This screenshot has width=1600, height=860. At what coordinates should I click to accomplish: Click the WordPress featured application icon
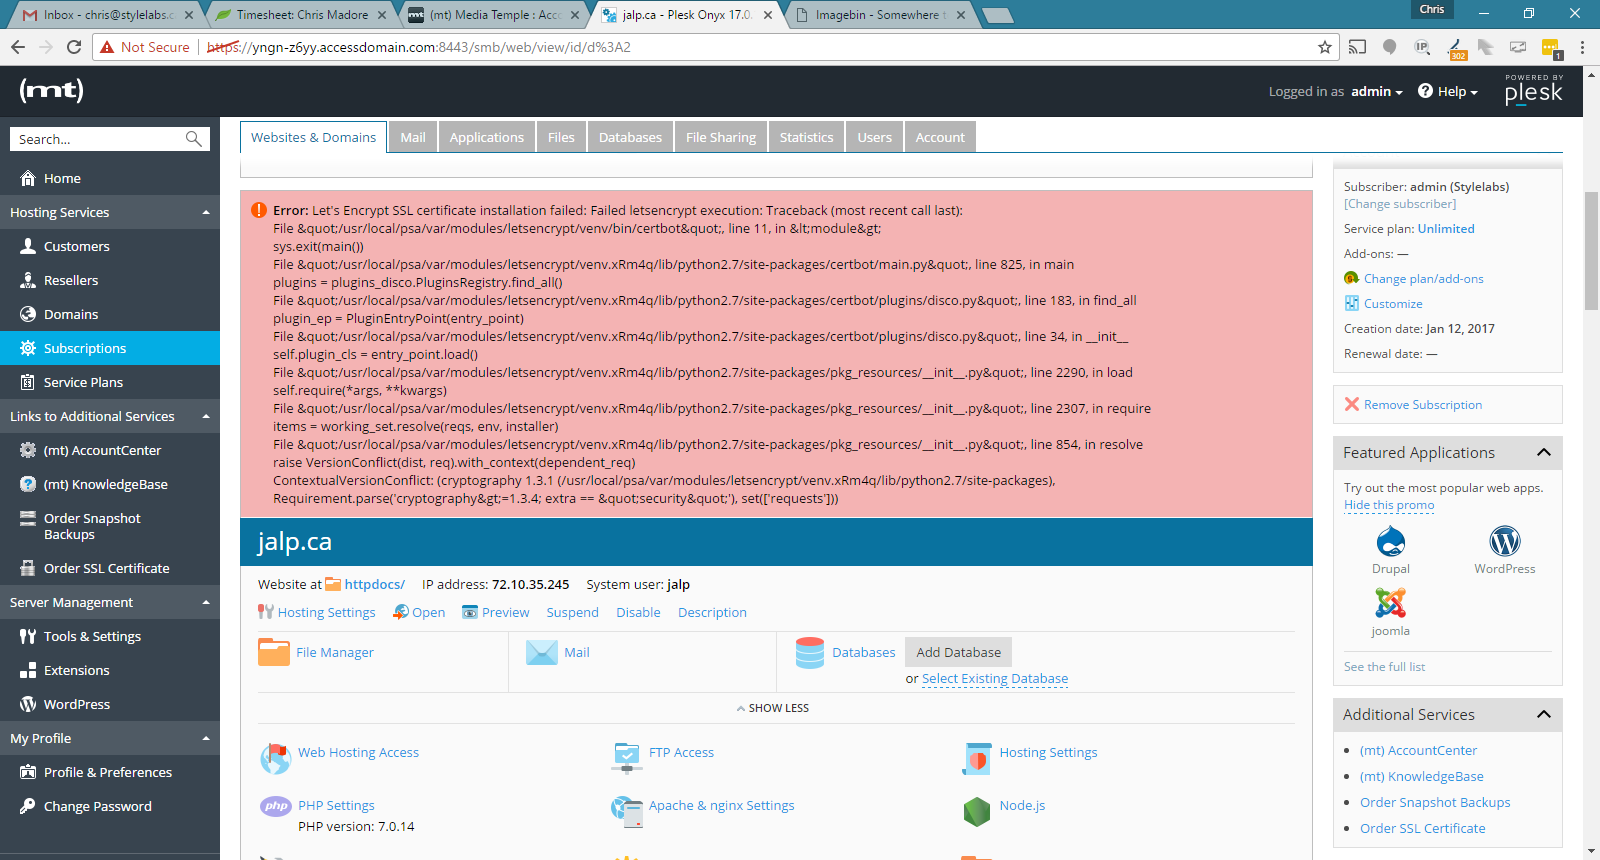pos(1505,541)
